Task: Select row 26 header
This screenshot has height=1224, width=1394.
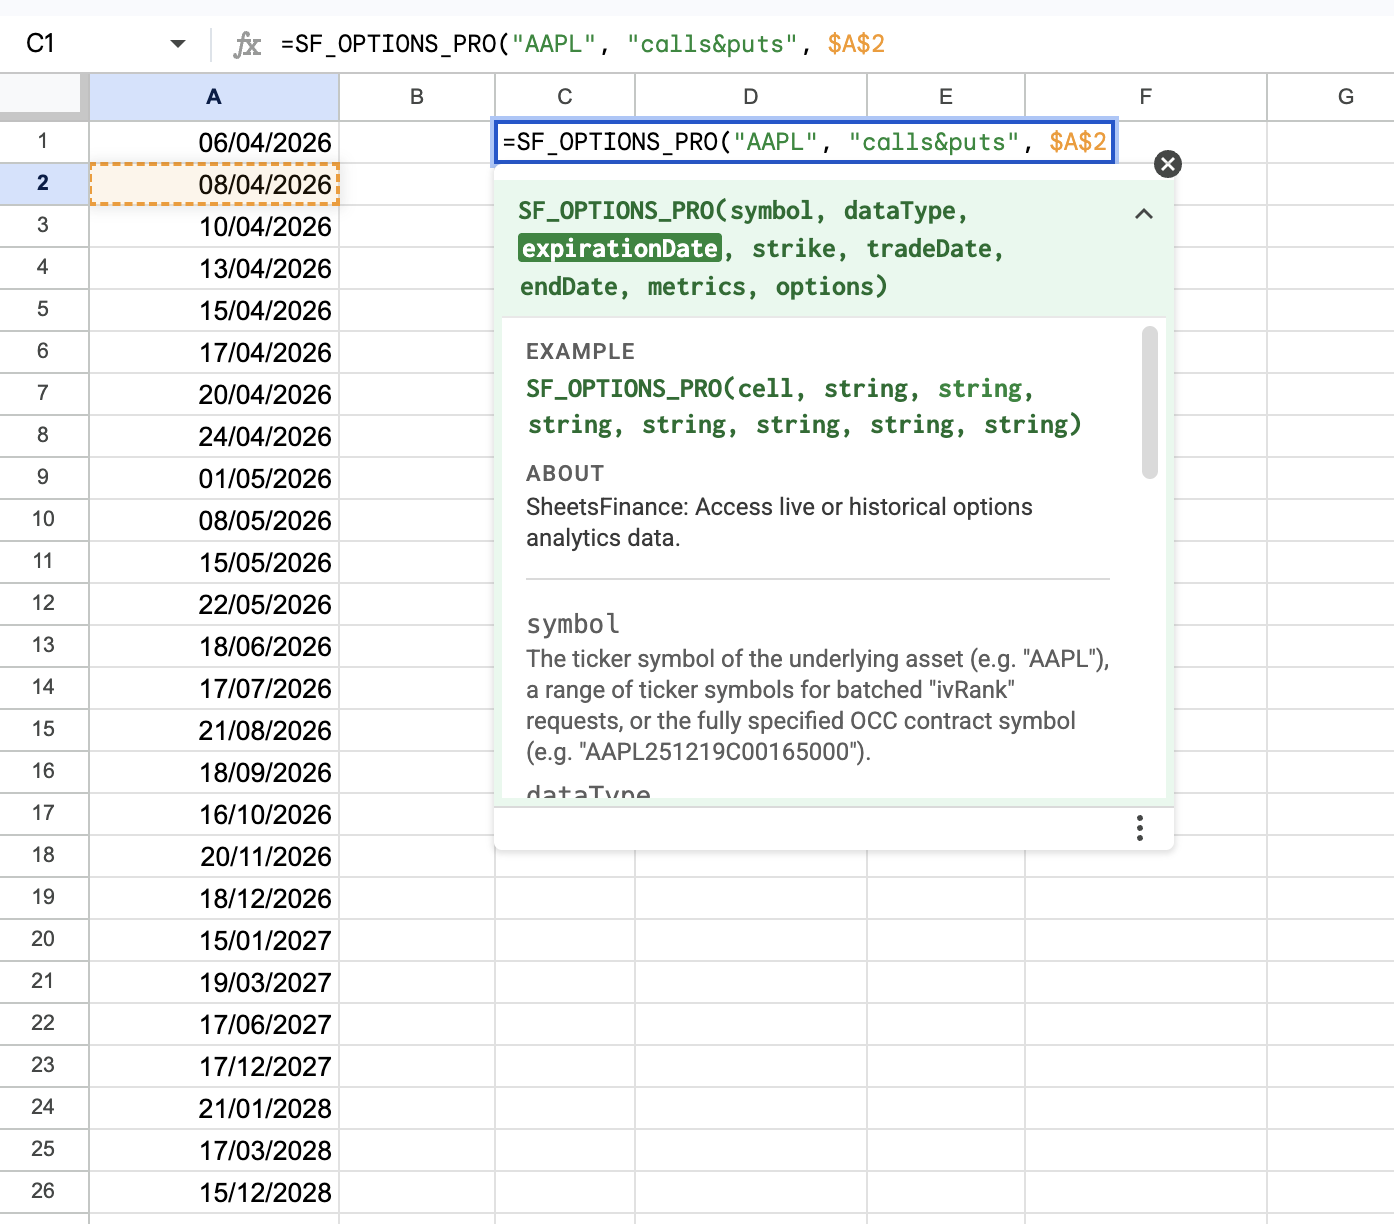Action: pos(43,1191)
